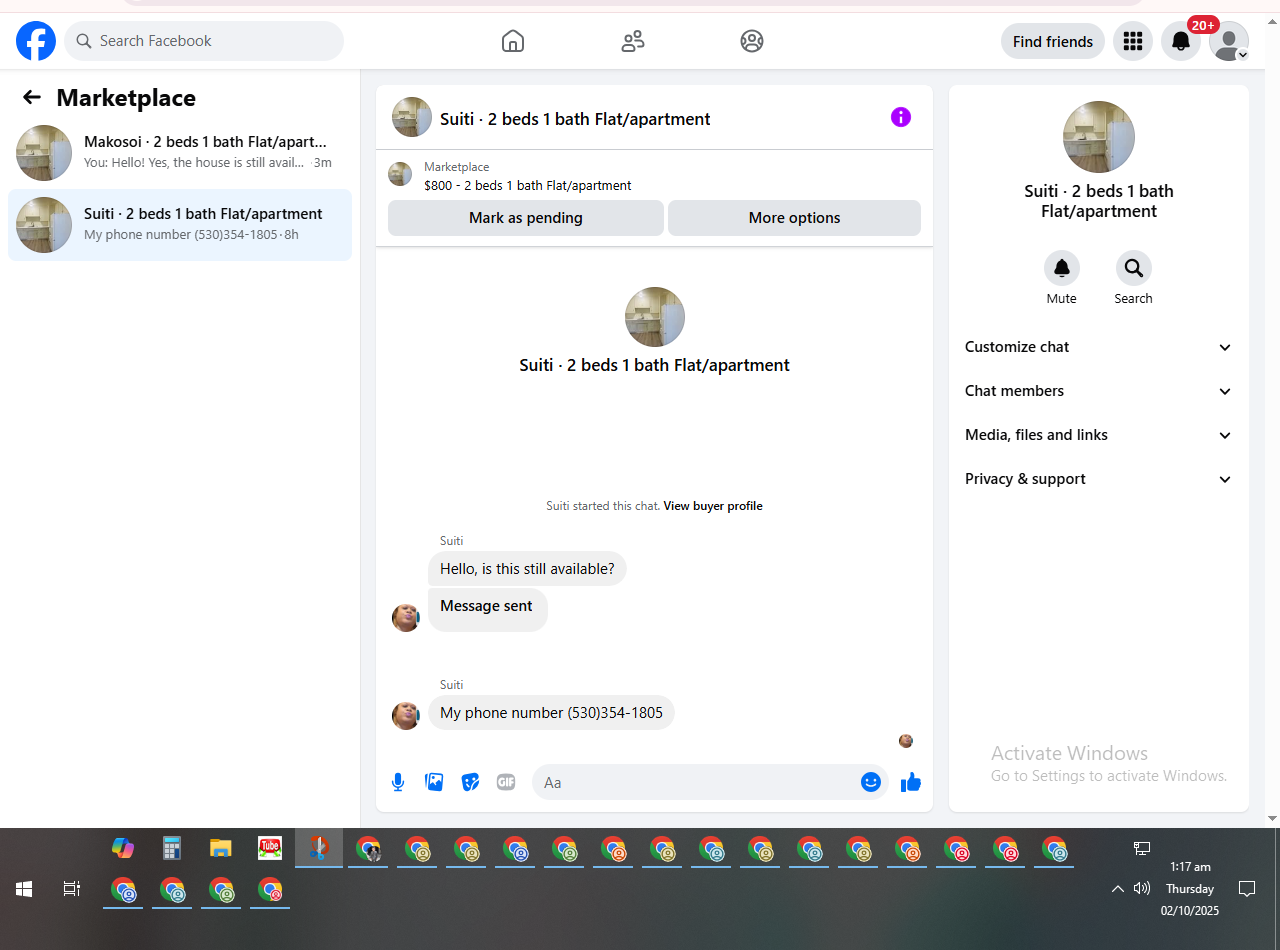Click Mark as pending
This screenshot has width=1280, height=950.
pyautogui.click(x=526, y=218)
